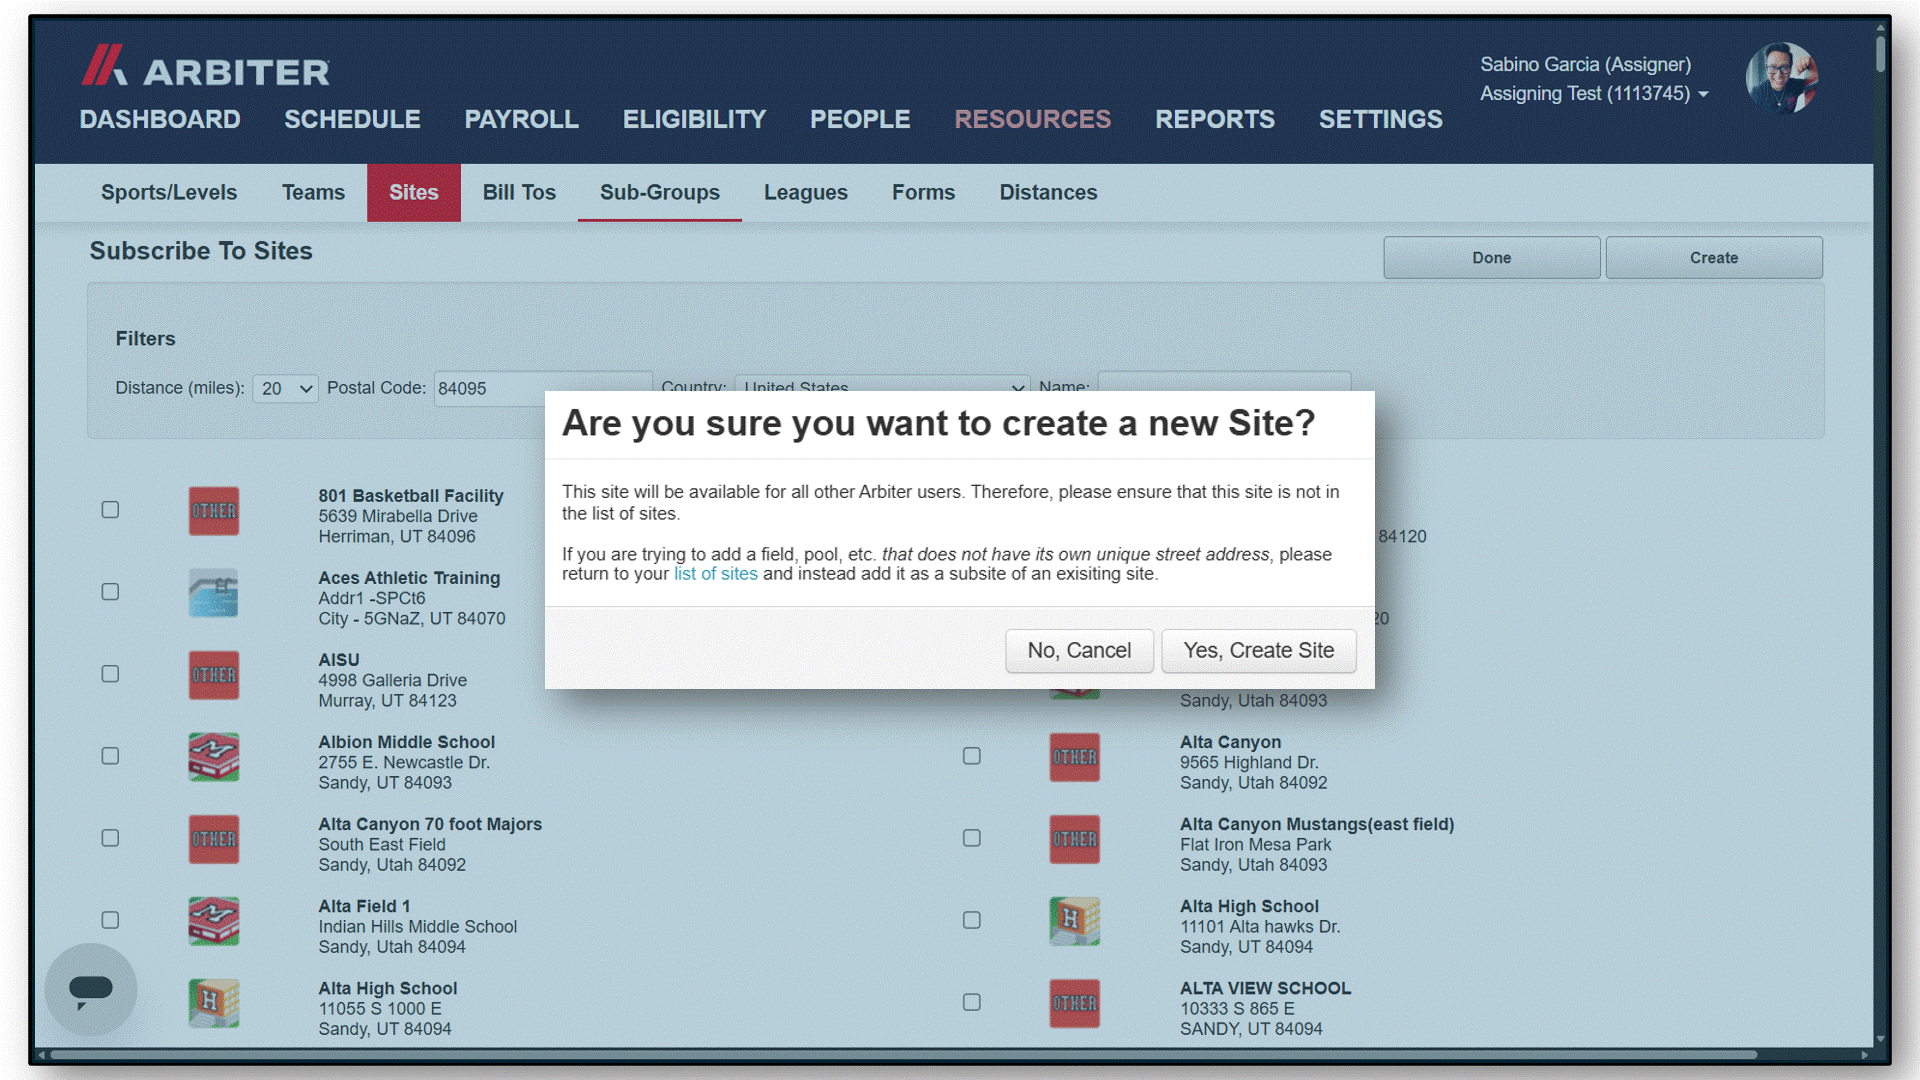Confirm with Yes, Create Site

coord(1259,651)
